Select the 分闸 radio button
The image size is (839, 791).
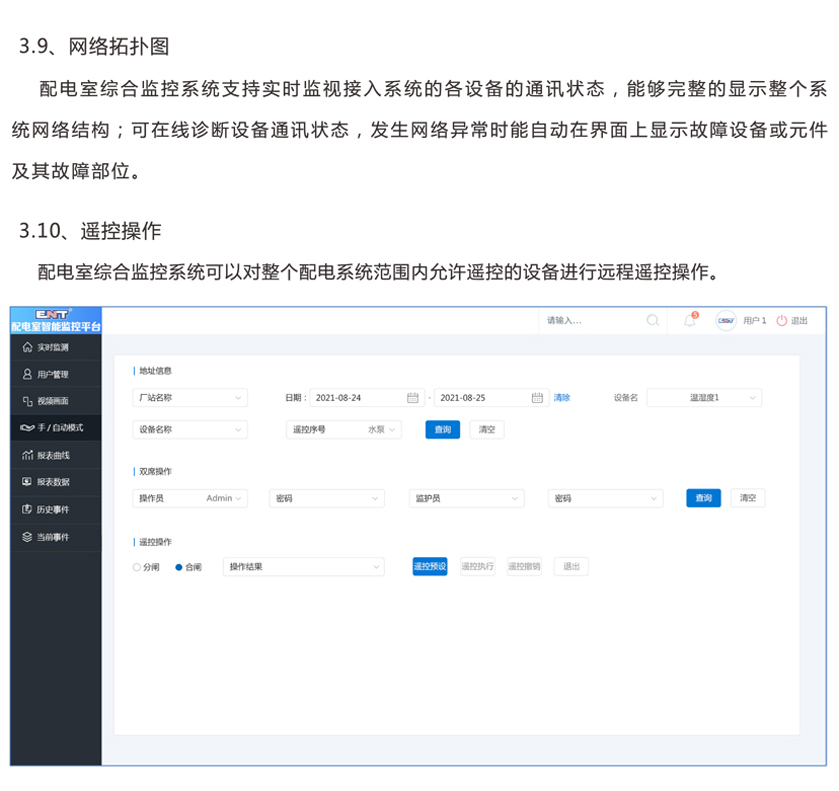(x=137, y=567)
